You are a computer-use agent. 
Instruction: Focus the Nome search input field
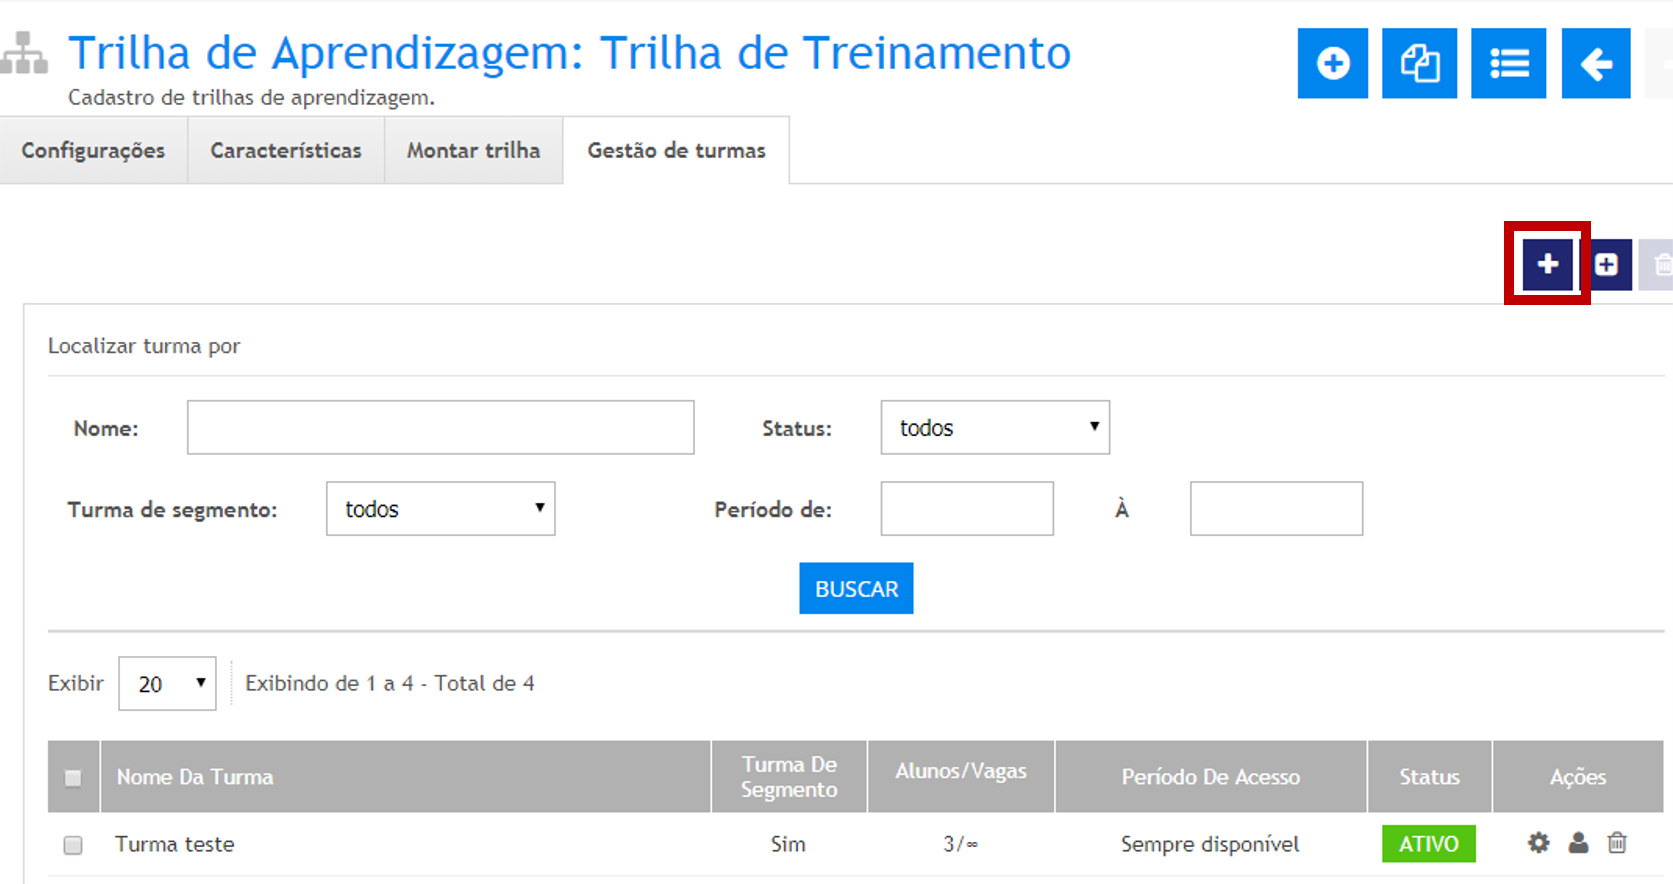click(x=440, y=428)
